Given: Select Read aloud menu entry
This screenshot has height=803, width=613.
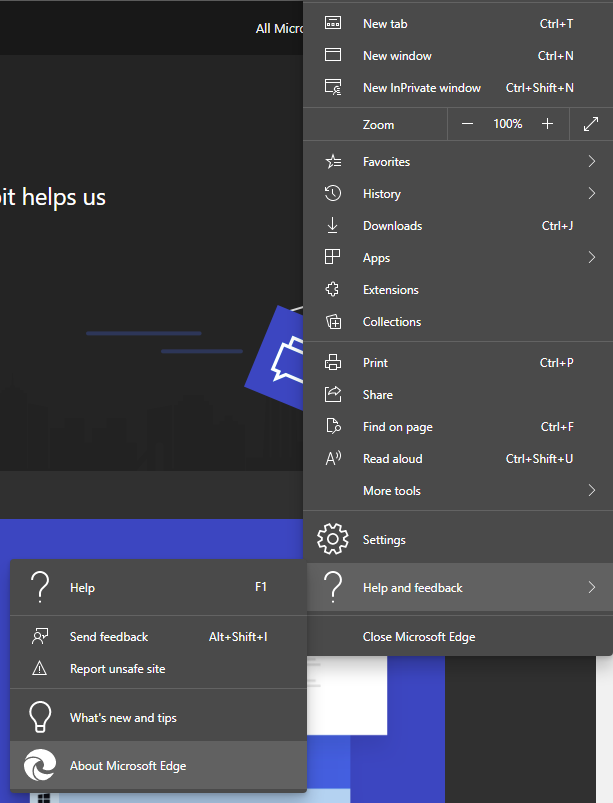Looking at the screenshot, I should click(x=458, y=458).
